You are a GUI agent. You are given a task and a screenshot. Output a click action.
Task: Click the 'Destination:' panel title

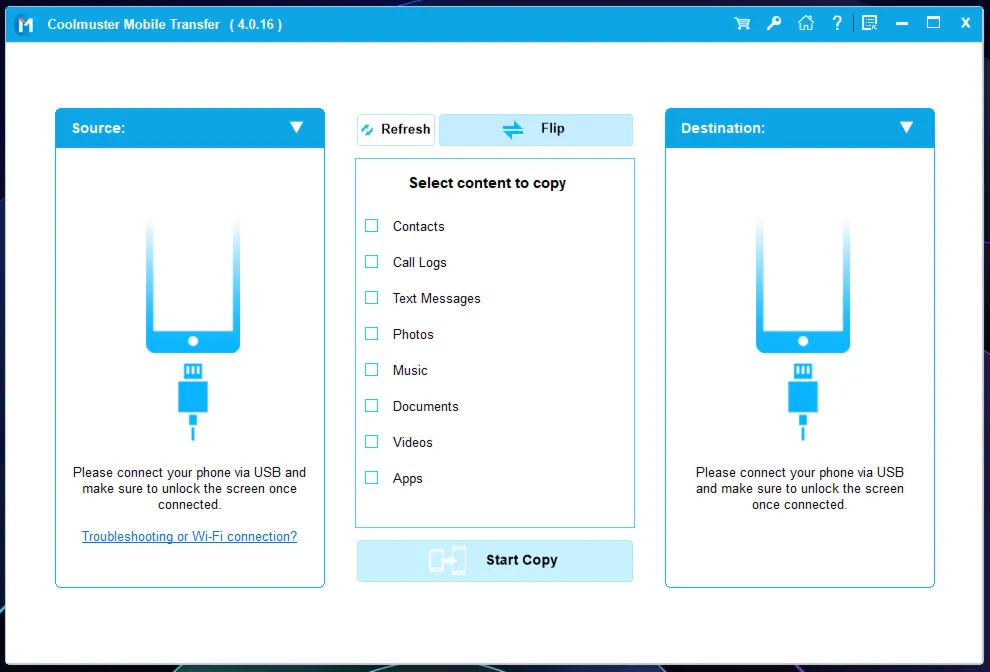[723, 128]
